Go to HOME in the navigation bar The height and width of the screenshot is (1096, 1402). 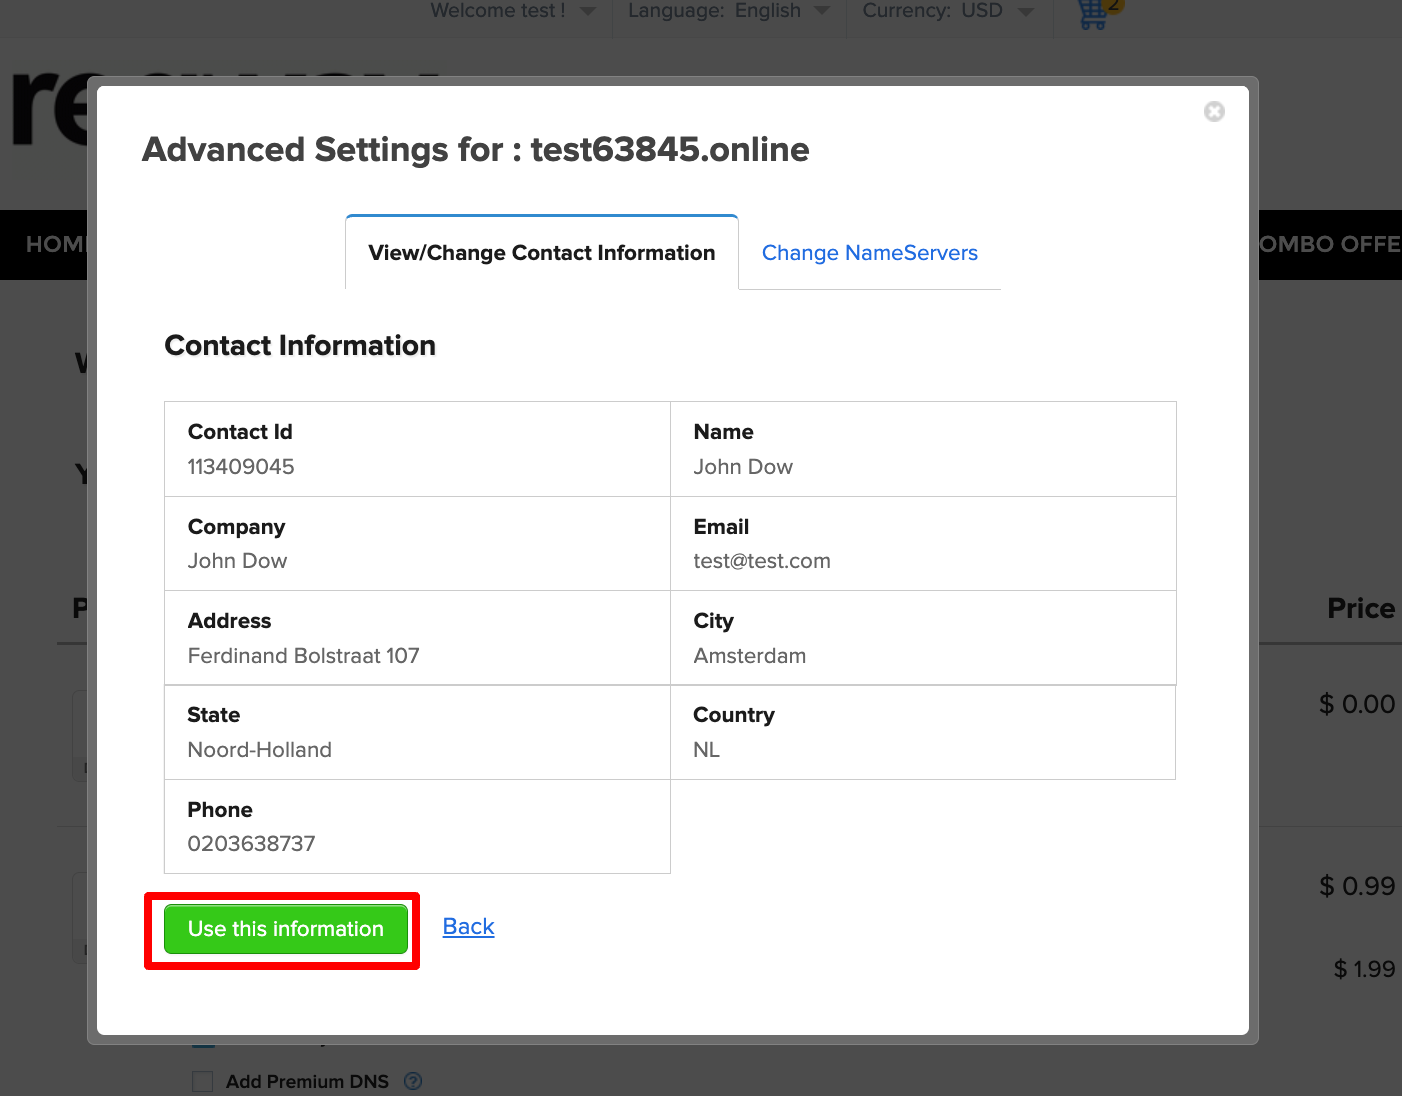pyautogui.click(x=54, y=244)
